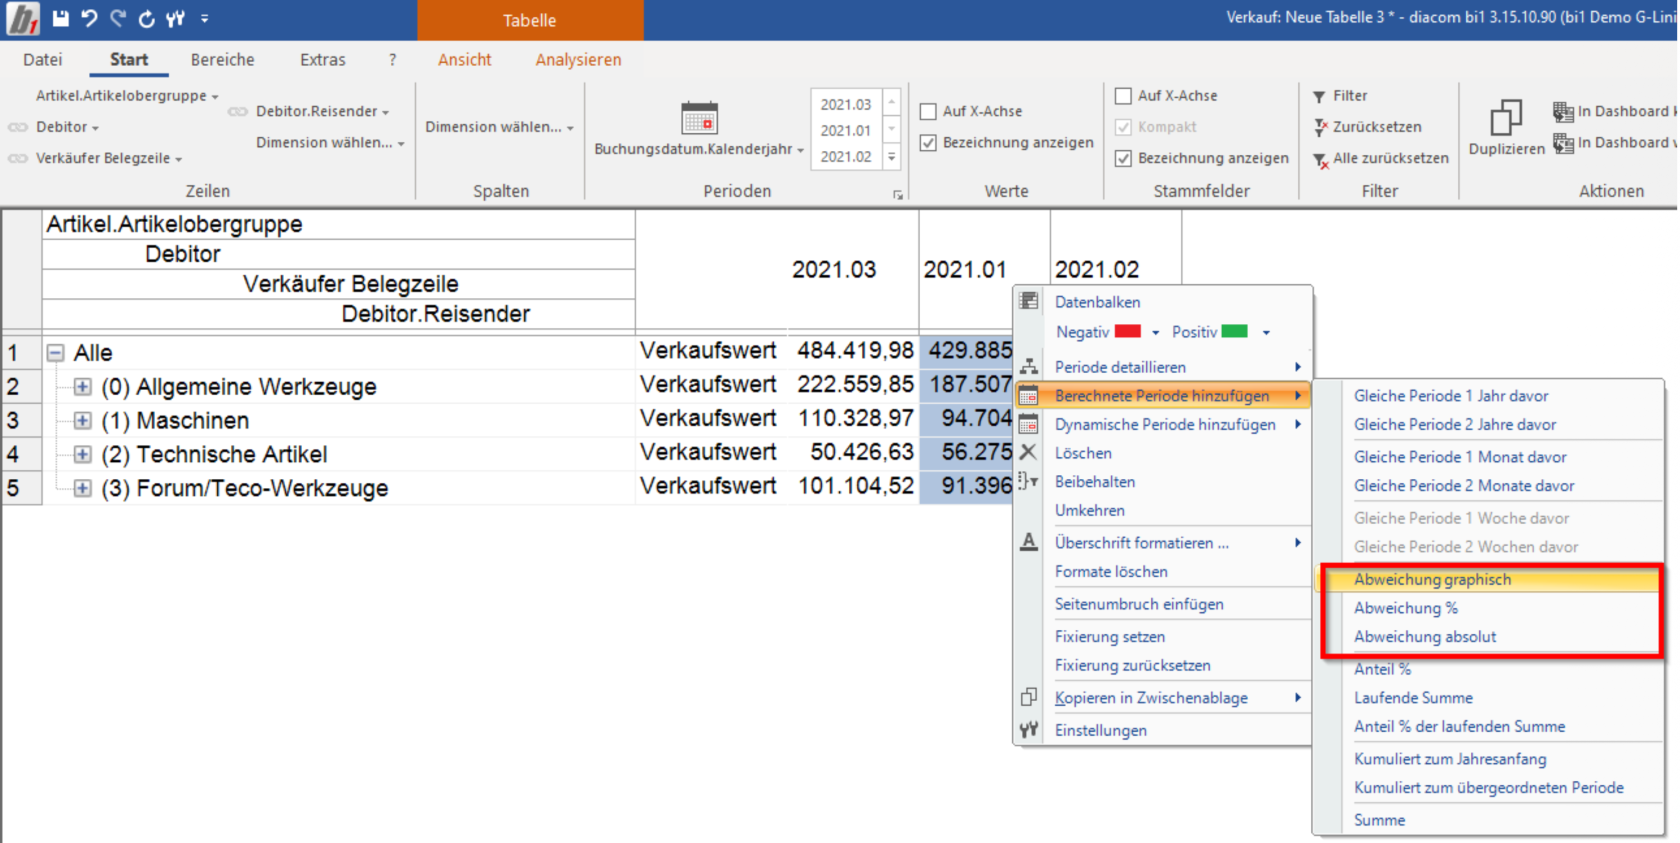This screenshot has width=1680, height=843.
Task: Open quick access toolbar customize arrow
Action: [204, 18]
